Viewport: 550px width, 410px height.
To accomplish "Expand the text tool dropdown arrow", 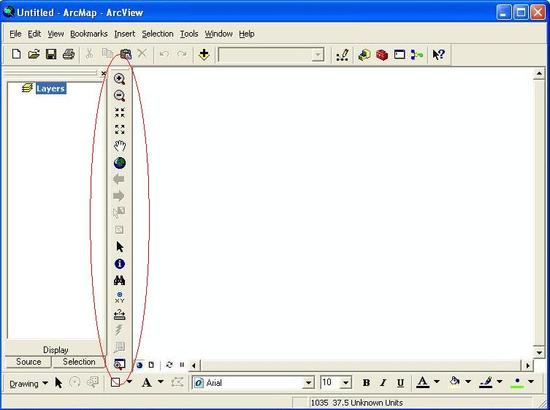I will [x=161, y=382].
